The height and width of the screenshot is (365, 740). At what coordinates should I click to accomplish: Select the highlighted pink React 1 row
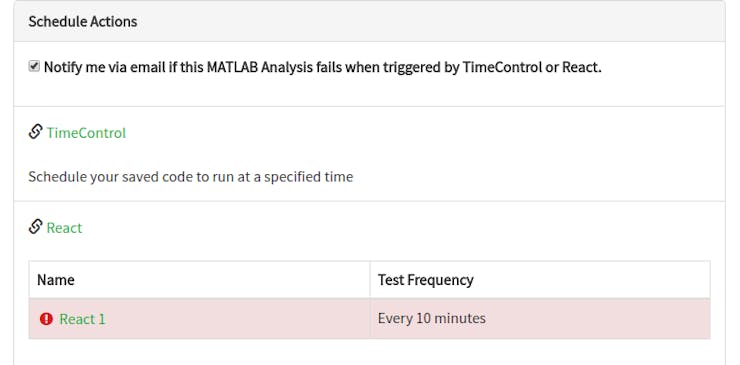pos(370,318)
